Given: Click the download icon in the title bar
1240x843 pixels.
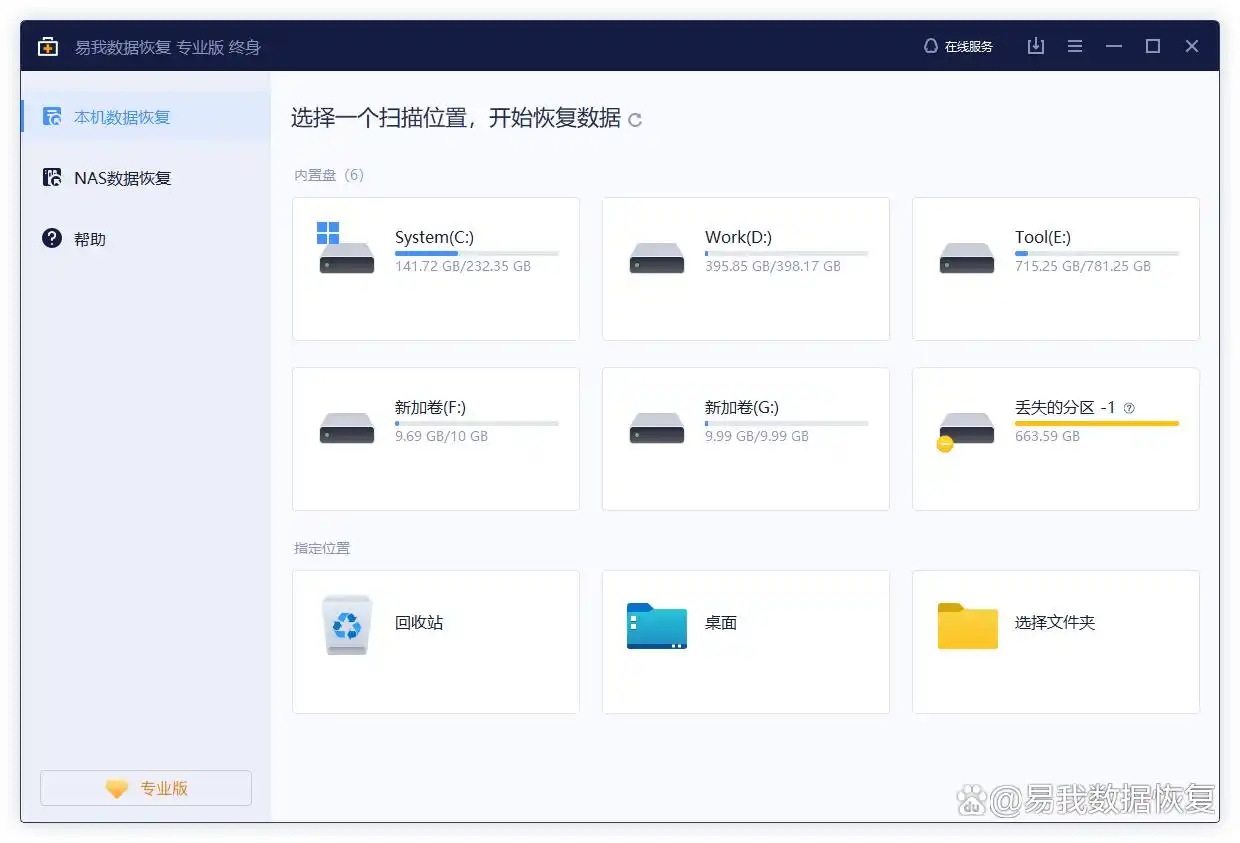Looking at the screenshot, I should 1036,46.
